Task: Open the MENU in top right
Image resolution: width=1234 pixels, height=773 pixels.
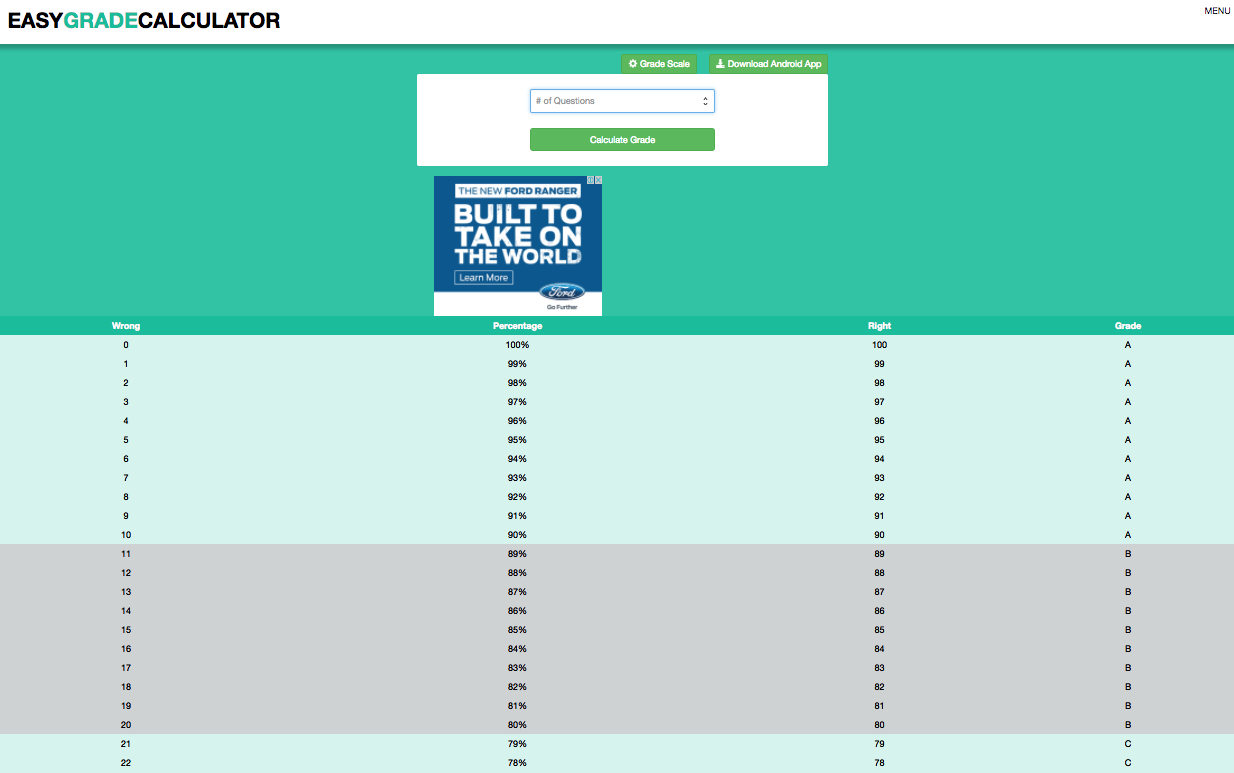Action: click(x=1217, y=11)
